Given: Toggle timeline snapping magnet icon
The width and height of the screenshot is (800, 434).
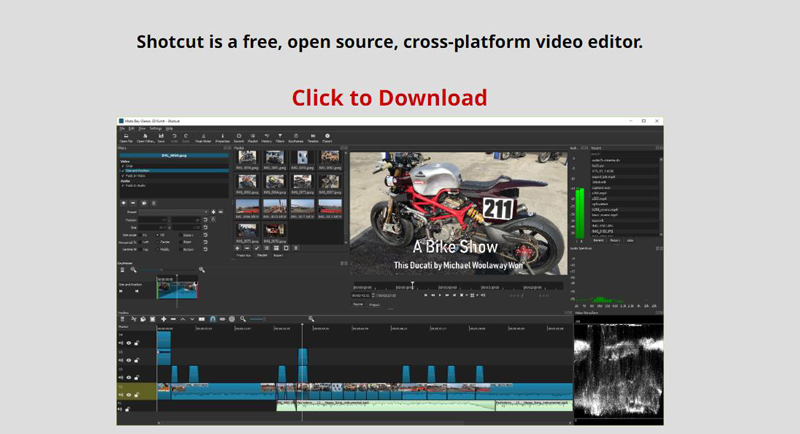Looking at the screenshot, I should 212,319.
